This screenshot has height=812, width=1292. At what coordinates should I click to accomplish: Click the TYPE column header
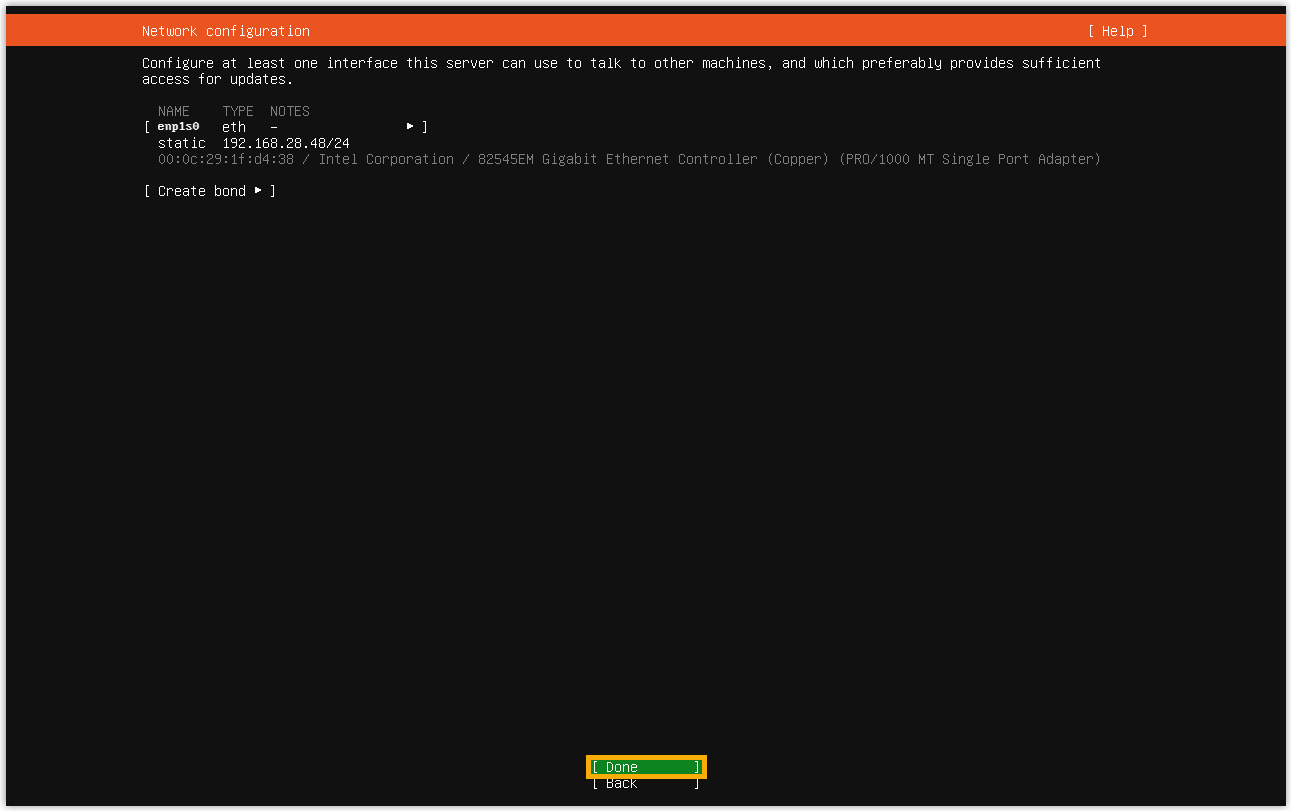(237, 111)
